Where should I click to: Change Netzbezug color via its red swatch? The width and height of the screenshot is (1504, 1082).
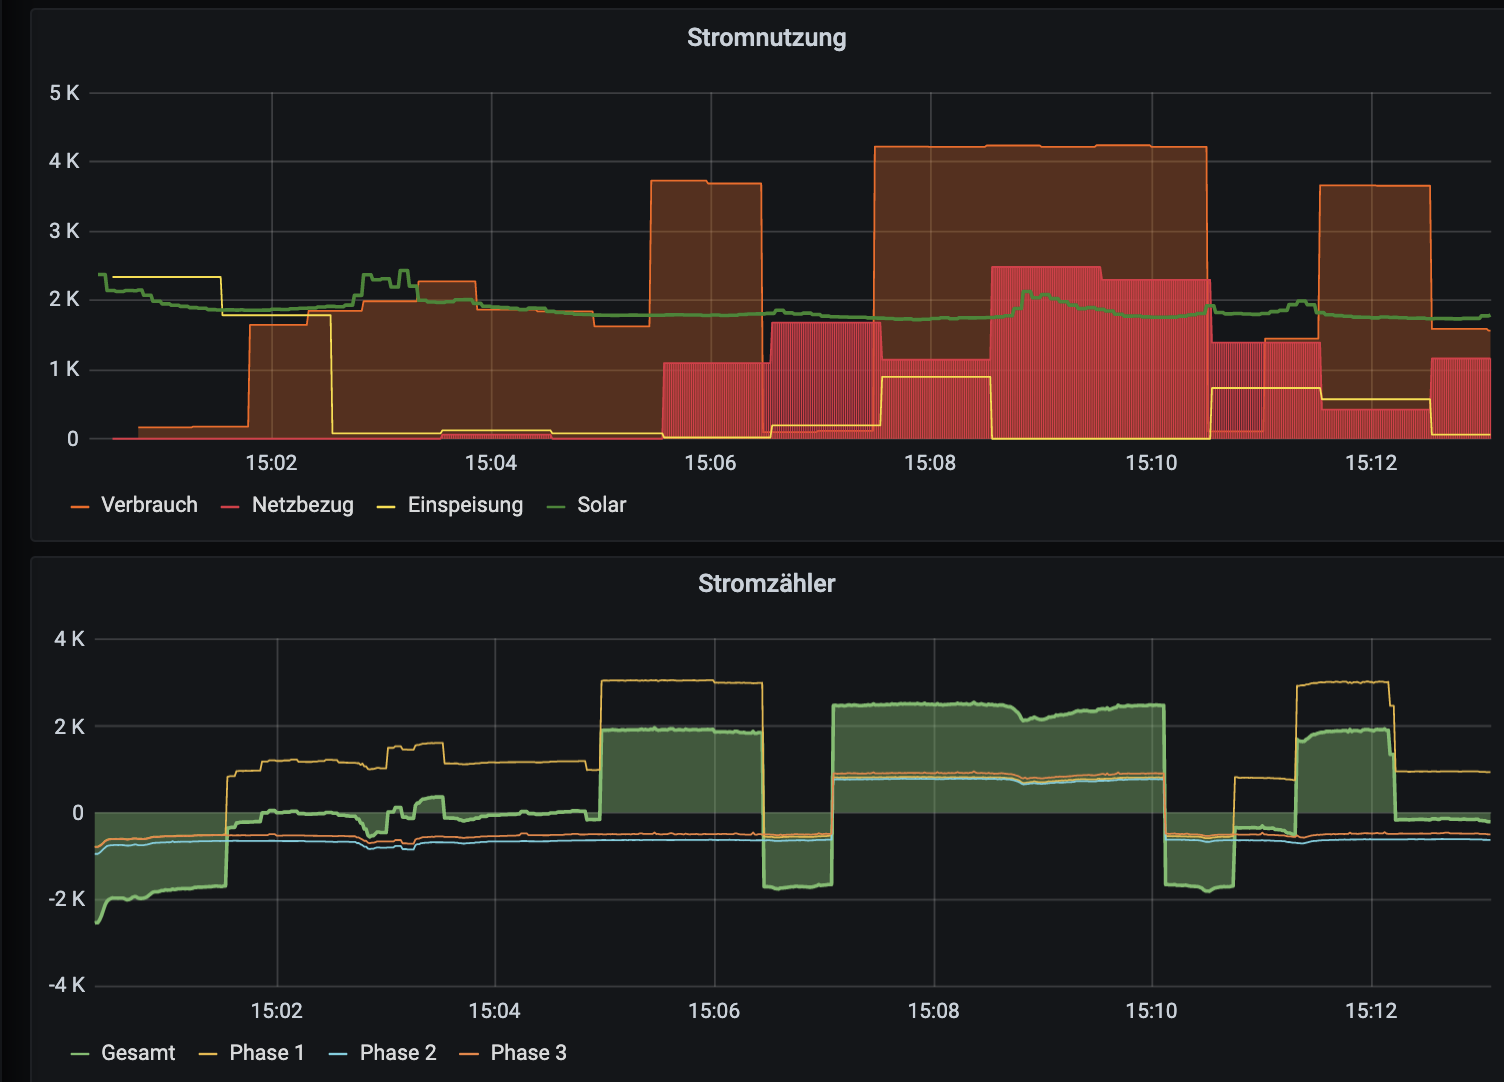click(x=231, y=507)
